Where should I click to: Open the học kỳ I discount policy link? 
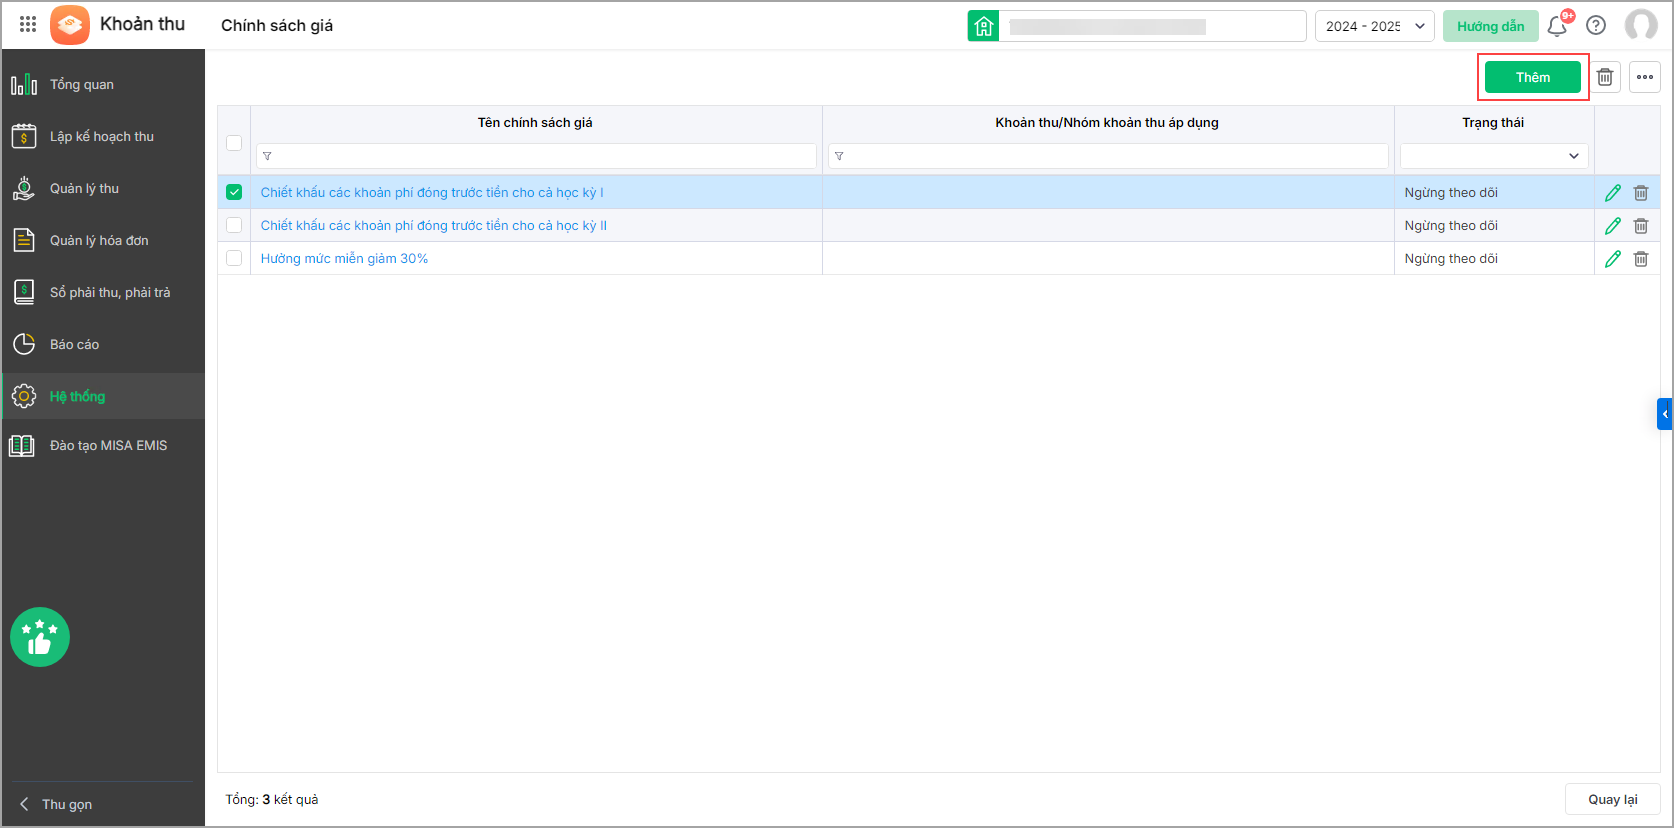pos(432,193)
